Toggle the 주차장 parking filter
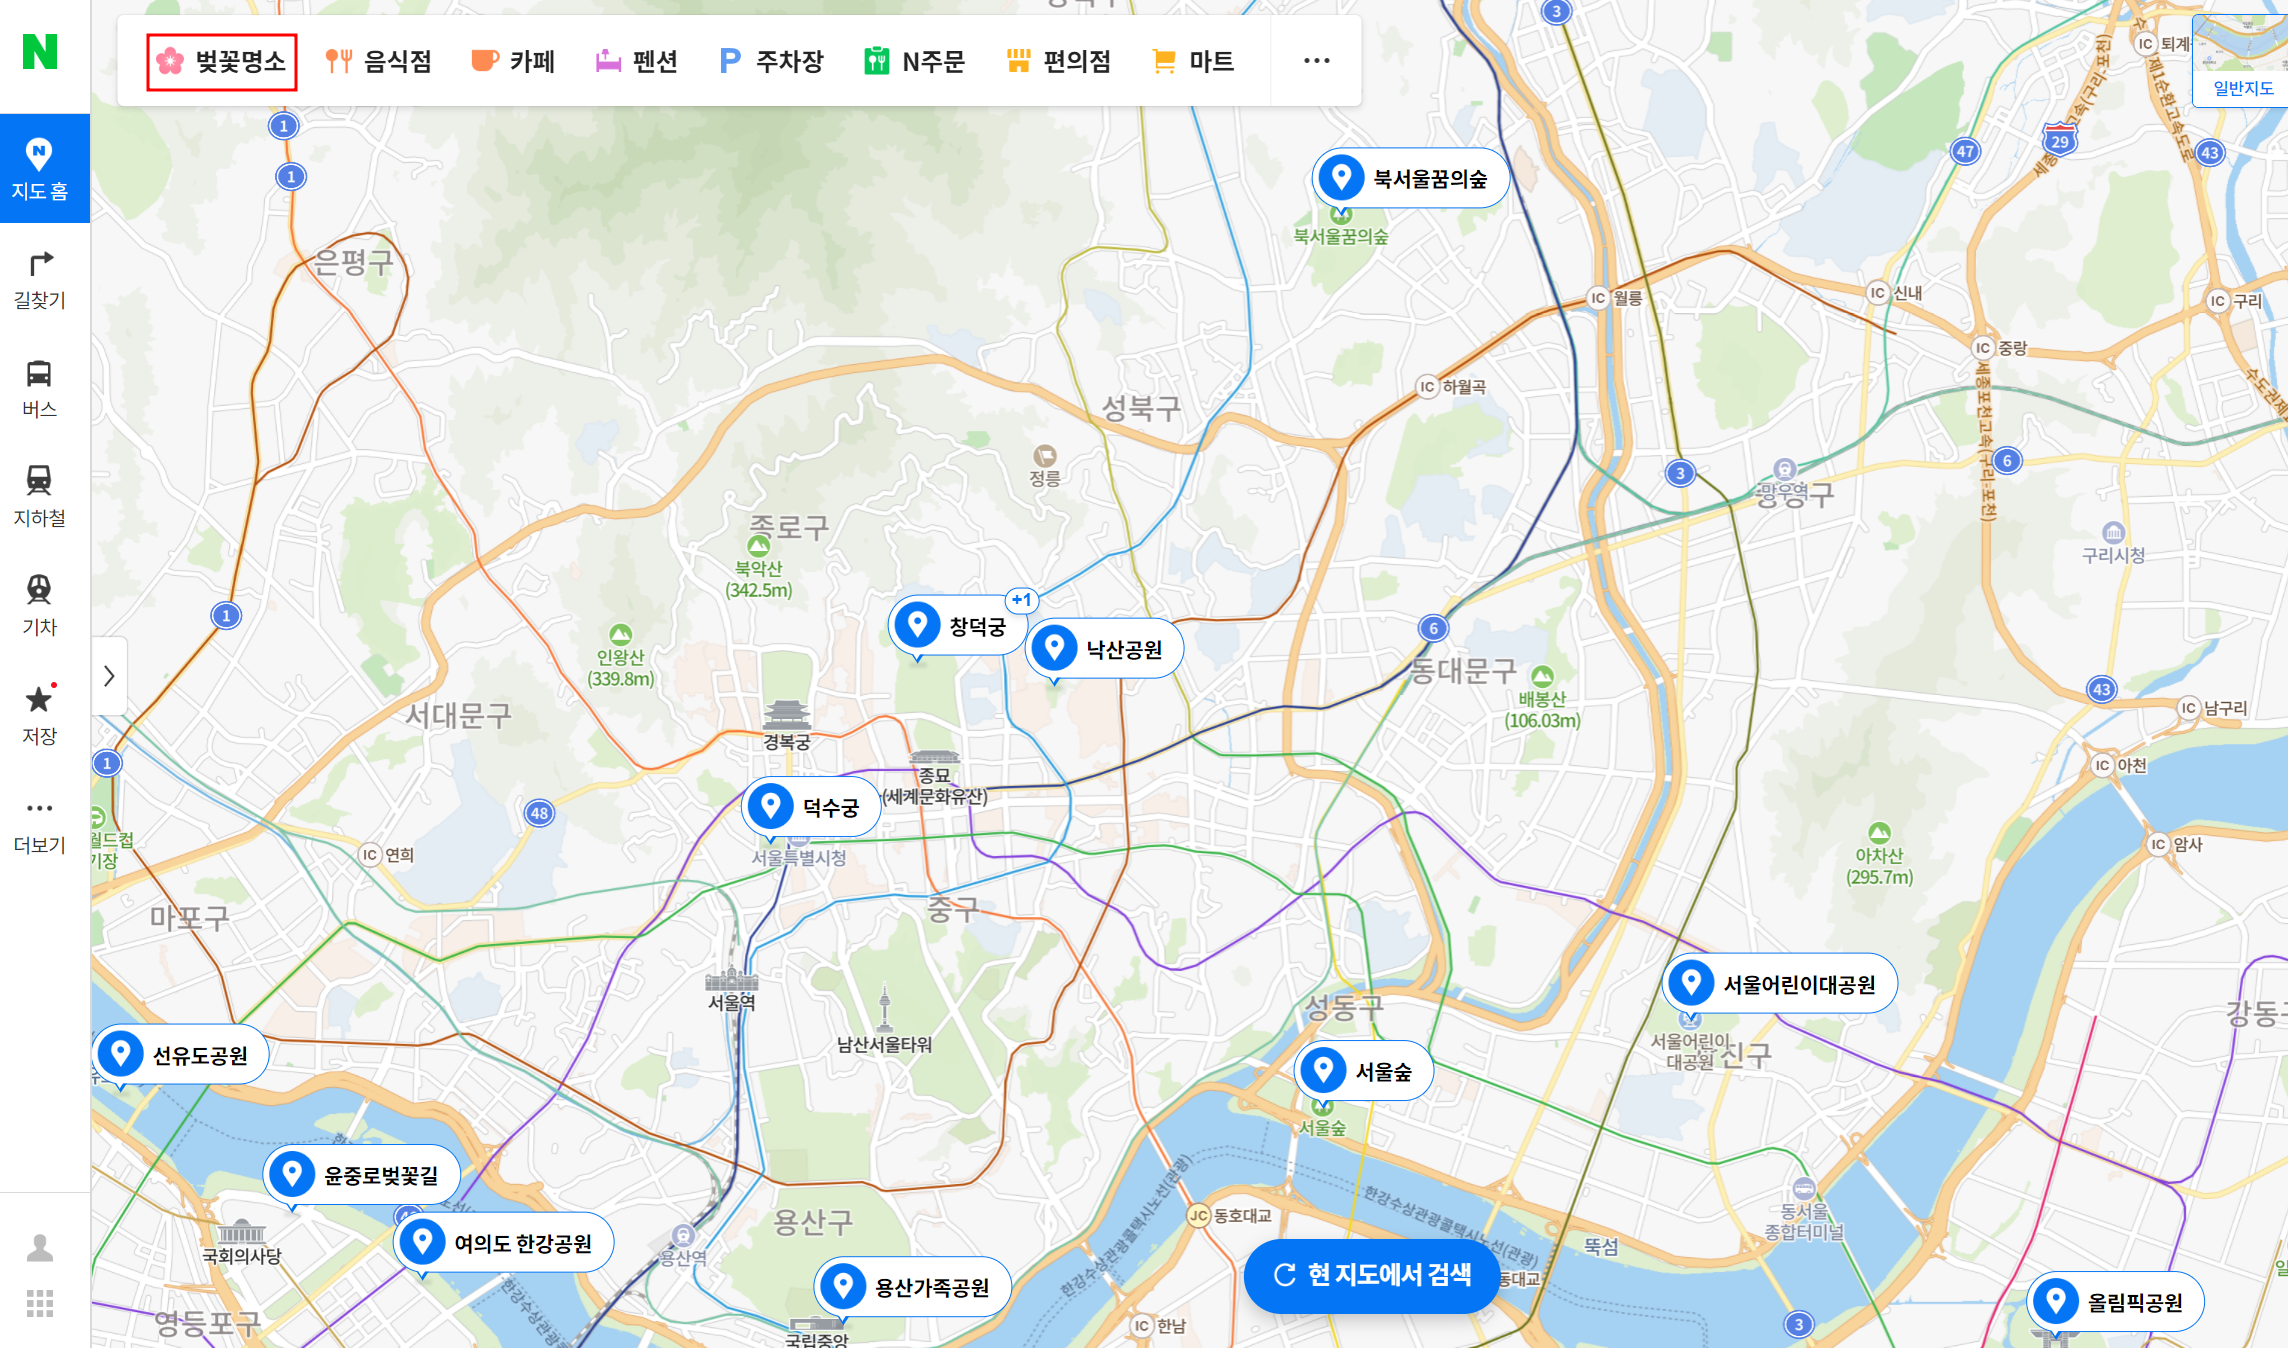This screenshot has height=1348, width=2288. click(x=771, y=62)
